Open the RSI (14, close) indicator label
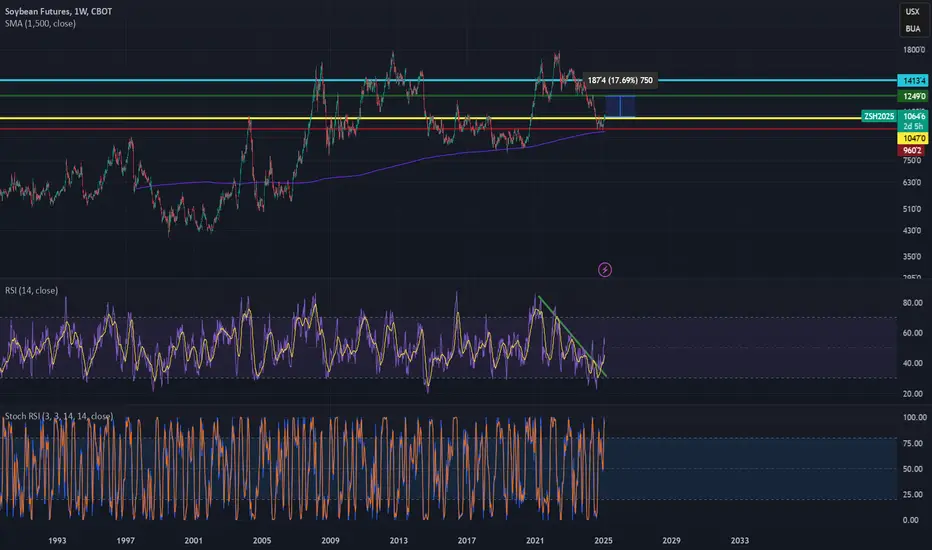This screenshot has height=550, width=932. click(32, 290)
